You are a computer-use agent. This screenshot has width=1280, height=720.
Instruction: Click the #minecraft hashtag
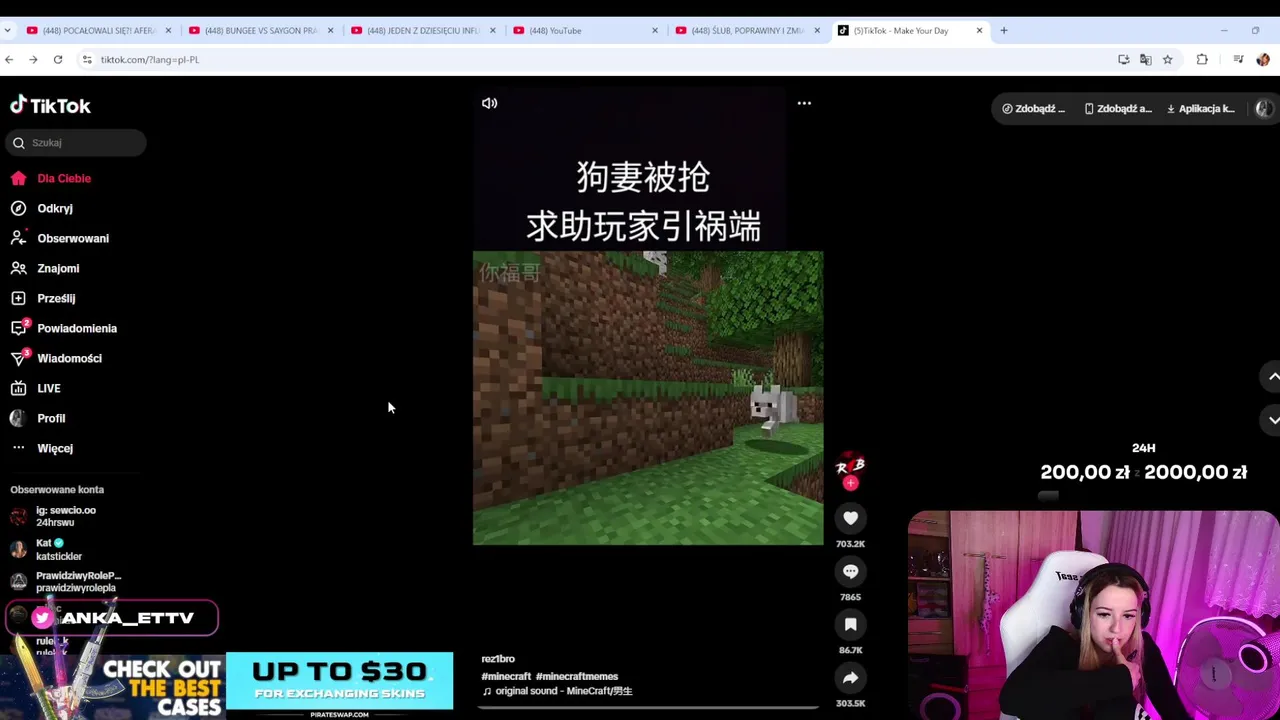[x=506, y=677]
